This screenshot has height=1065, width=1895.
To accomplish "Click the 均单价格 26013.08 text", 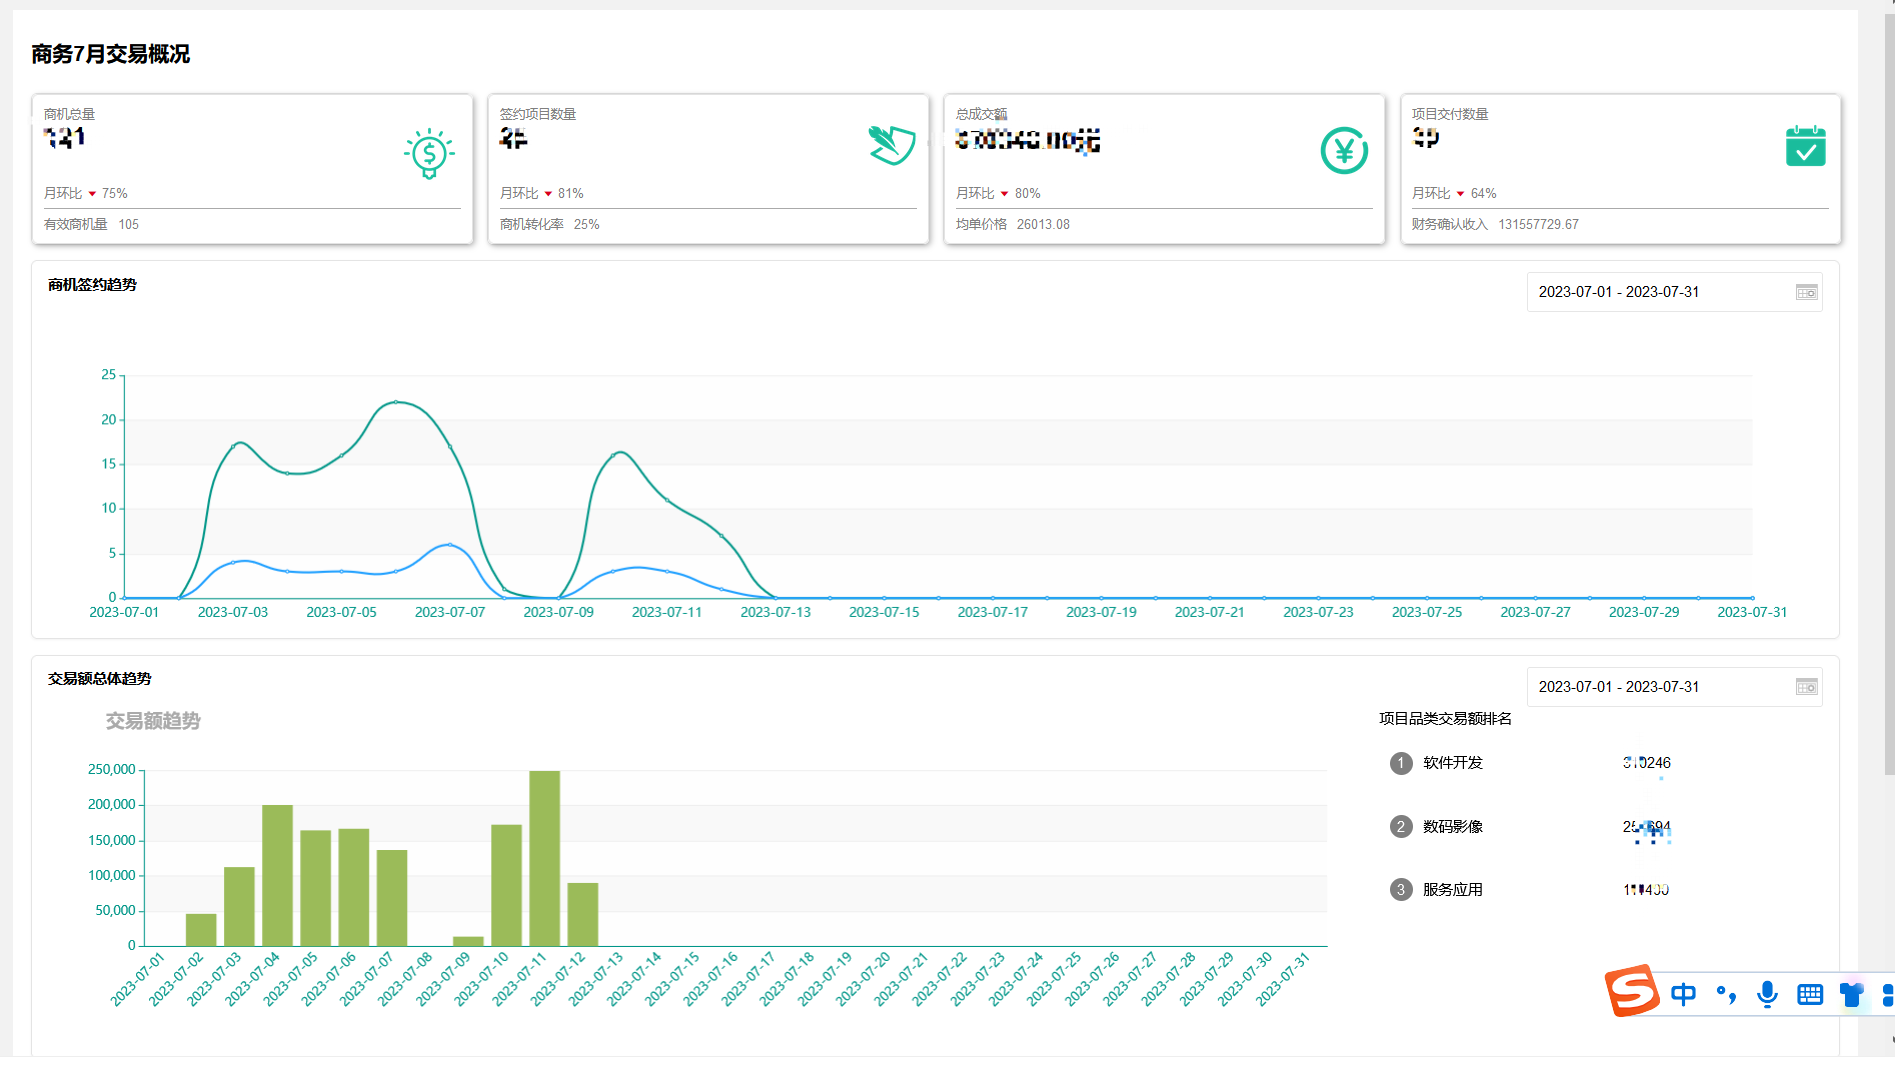I will coord(1012,225).
